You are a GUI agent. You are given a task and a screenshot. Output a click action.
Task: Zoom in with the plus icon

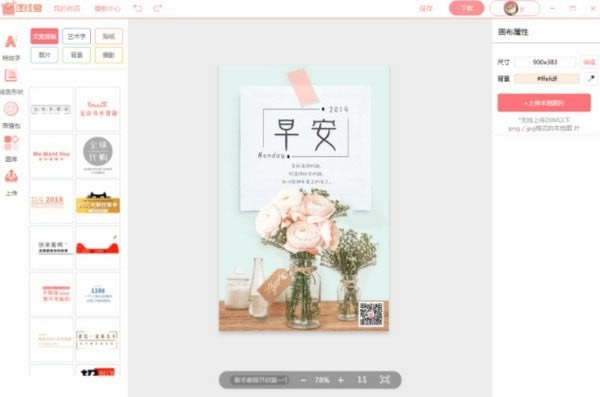click(x=341, y=380)
